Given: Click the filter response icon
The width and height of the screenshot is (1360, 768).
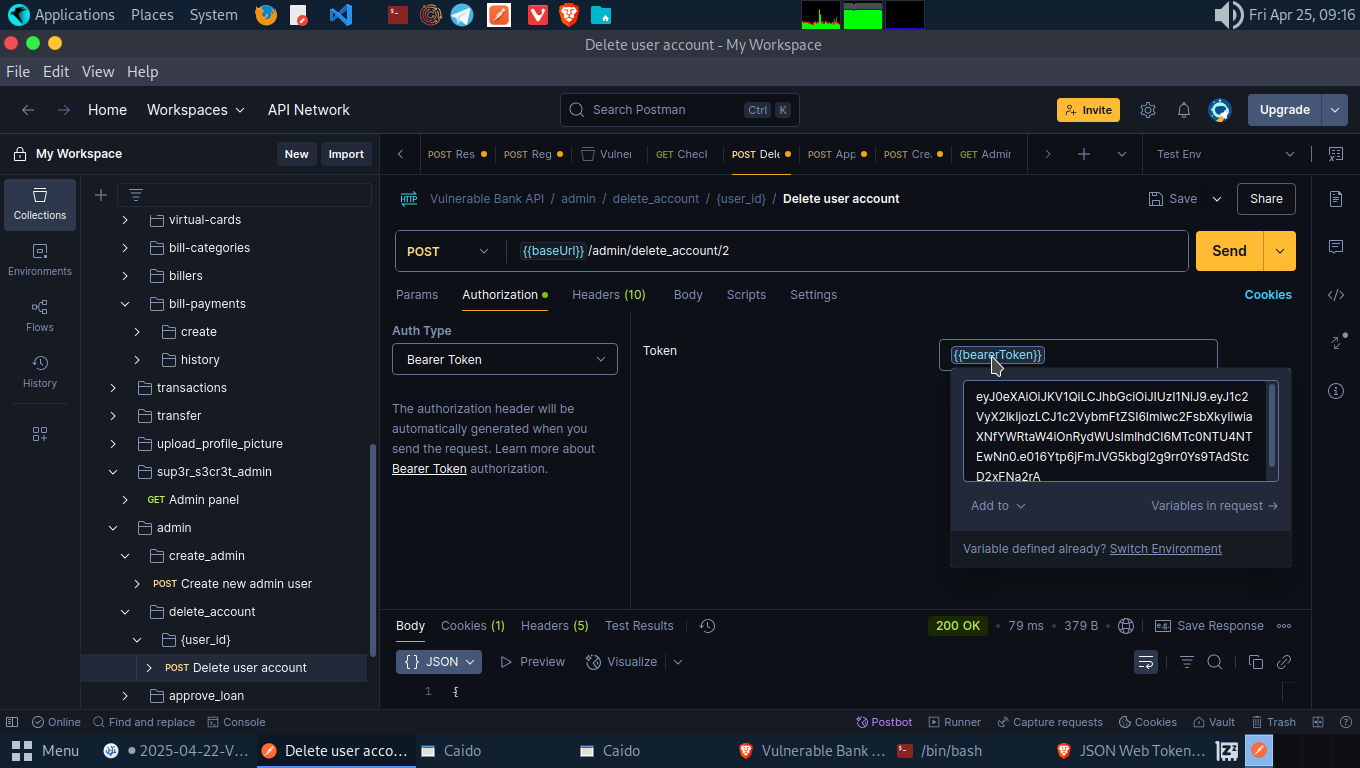Looking at the screenshot, I should coord(1187,662).
